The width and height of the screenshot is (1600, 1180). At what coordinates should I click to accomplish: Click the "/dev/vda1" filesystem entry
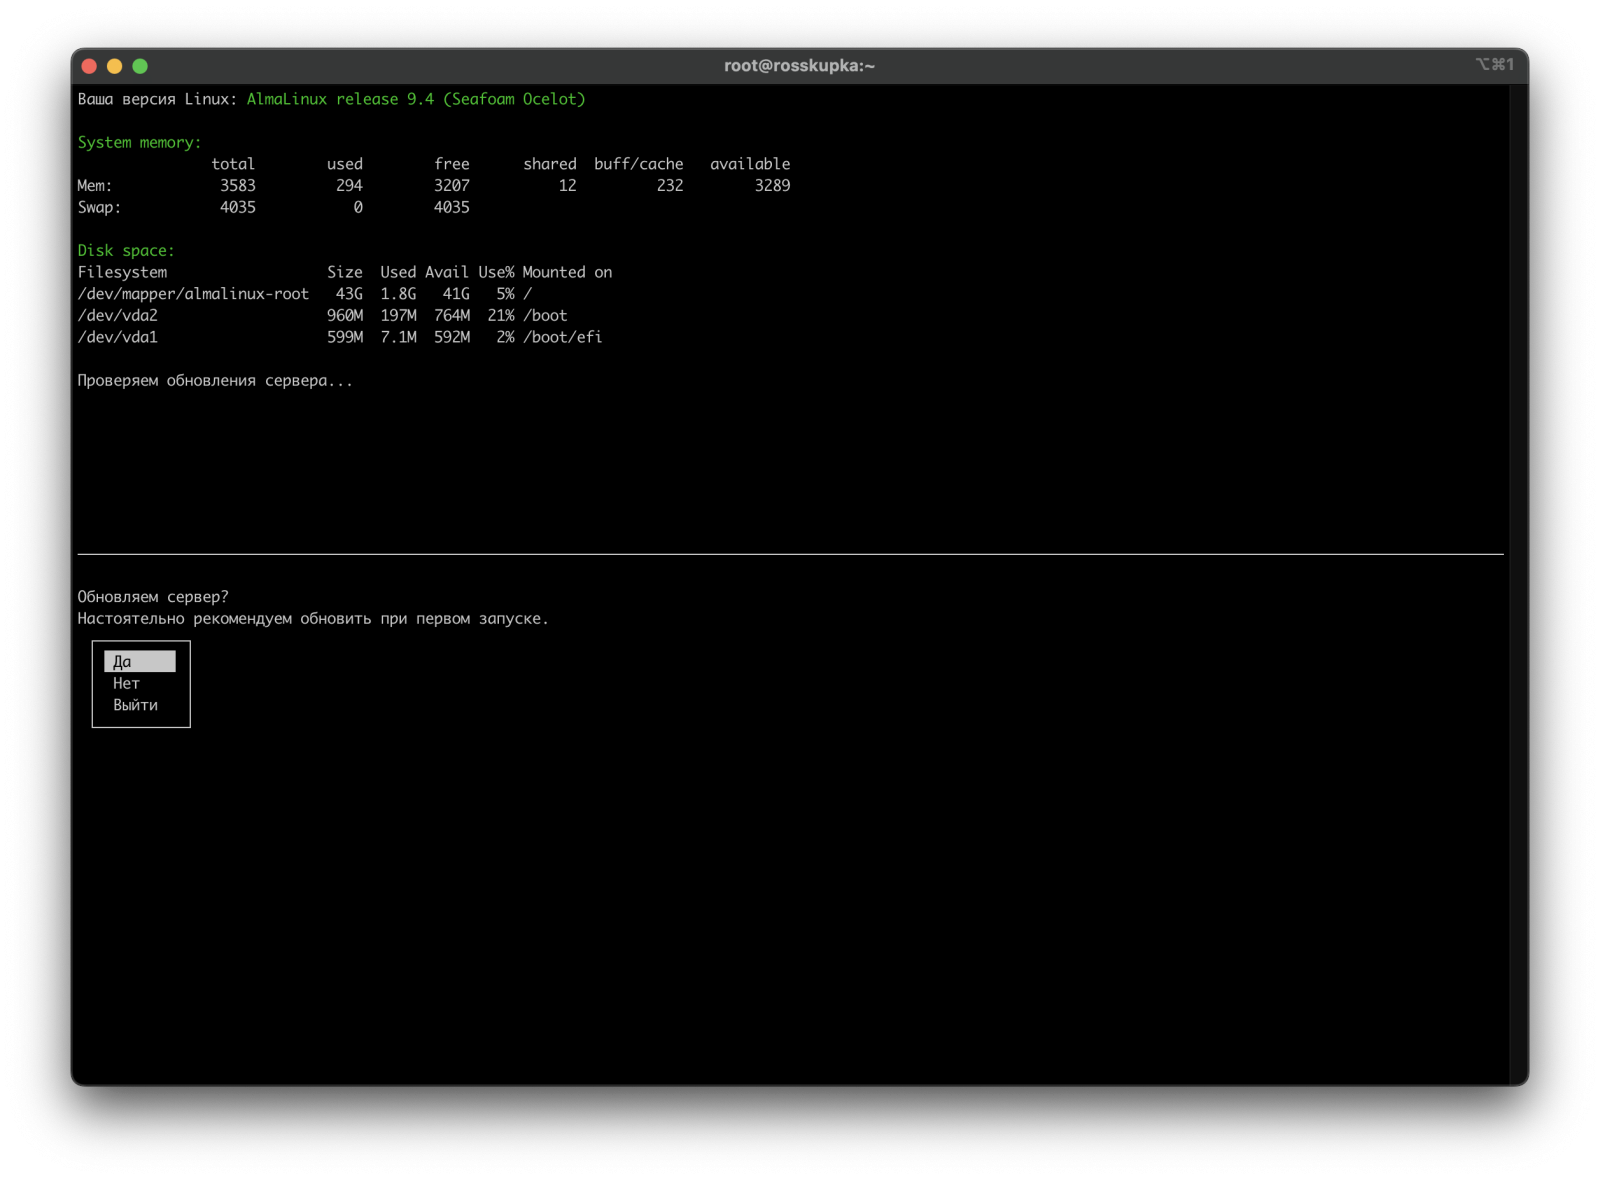[x=118, y=337]
